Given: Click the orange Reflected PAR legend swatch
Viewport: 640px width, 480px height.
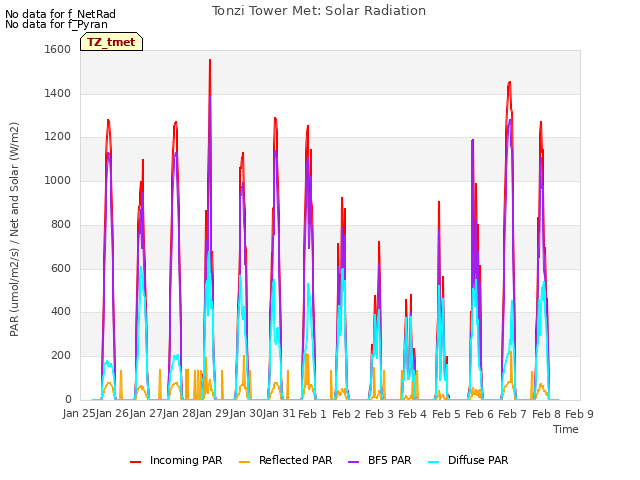Looking at the screenshot, I should [244, 462].
